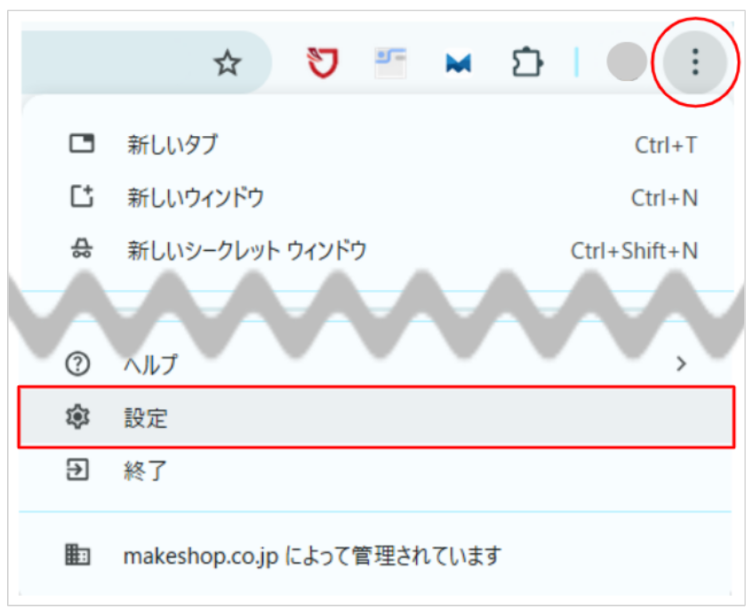Image resolution: width=753 pixels, height=611 pixels.
Task: Open 新しいシークレット ウィンドウ
Action: [x=376, y=250]
